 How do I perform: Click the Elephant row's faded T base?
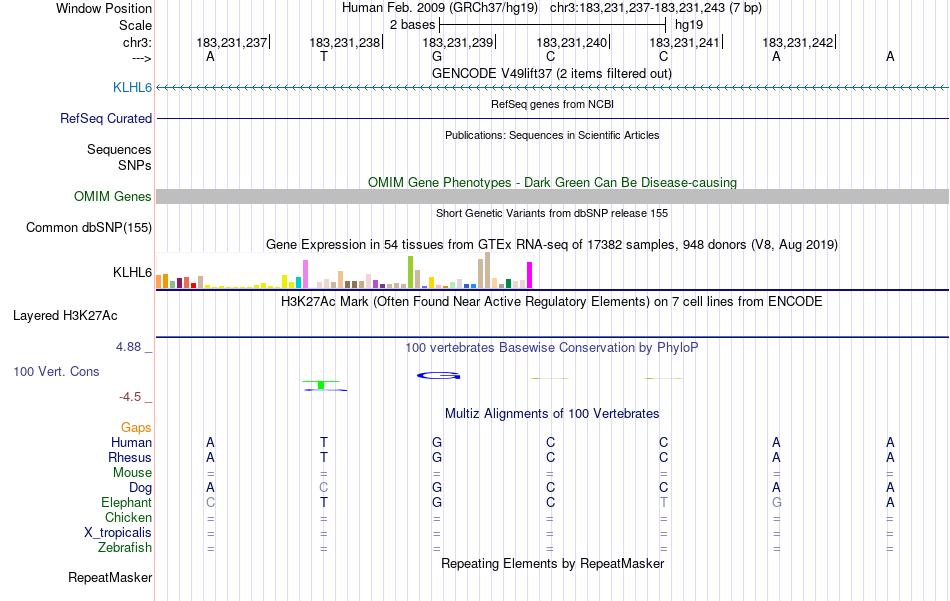pyautogui.click(x=664, y=502)
